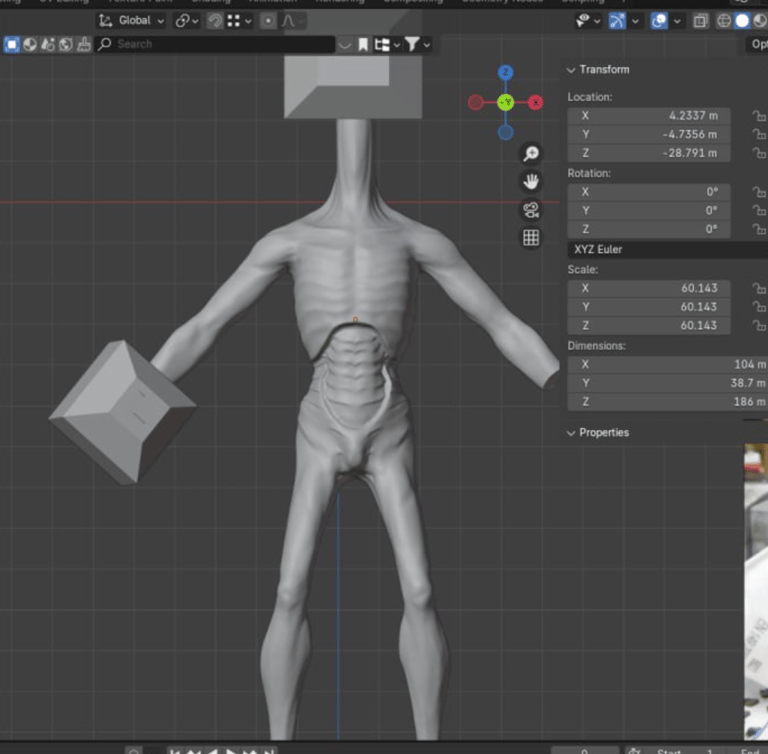Open the viewport overlays dropdown arrow
Viewport: 768px width, 754px height.
(677, 20)
